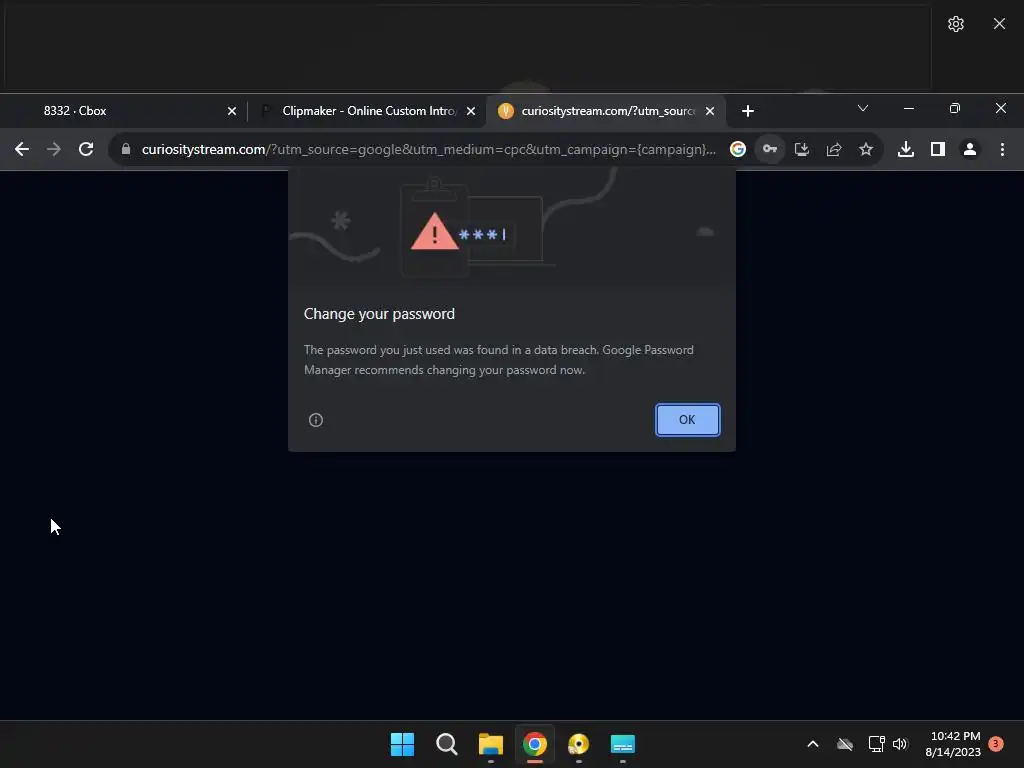Open the network tray icon
The height and width of the screenshot is (768, 1024).
point(876,744)
